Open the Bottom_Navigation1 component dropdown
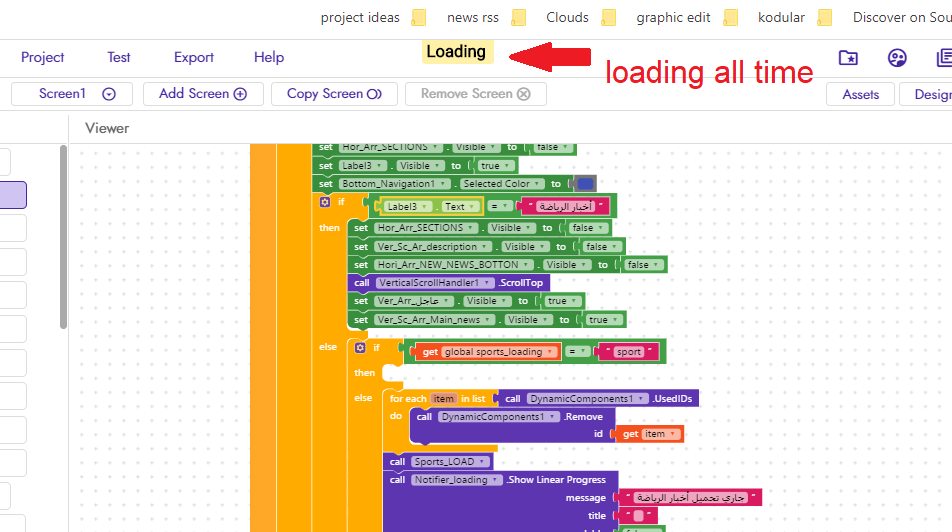The height and width of the screenshot is (532, 952). coord(395,183)
